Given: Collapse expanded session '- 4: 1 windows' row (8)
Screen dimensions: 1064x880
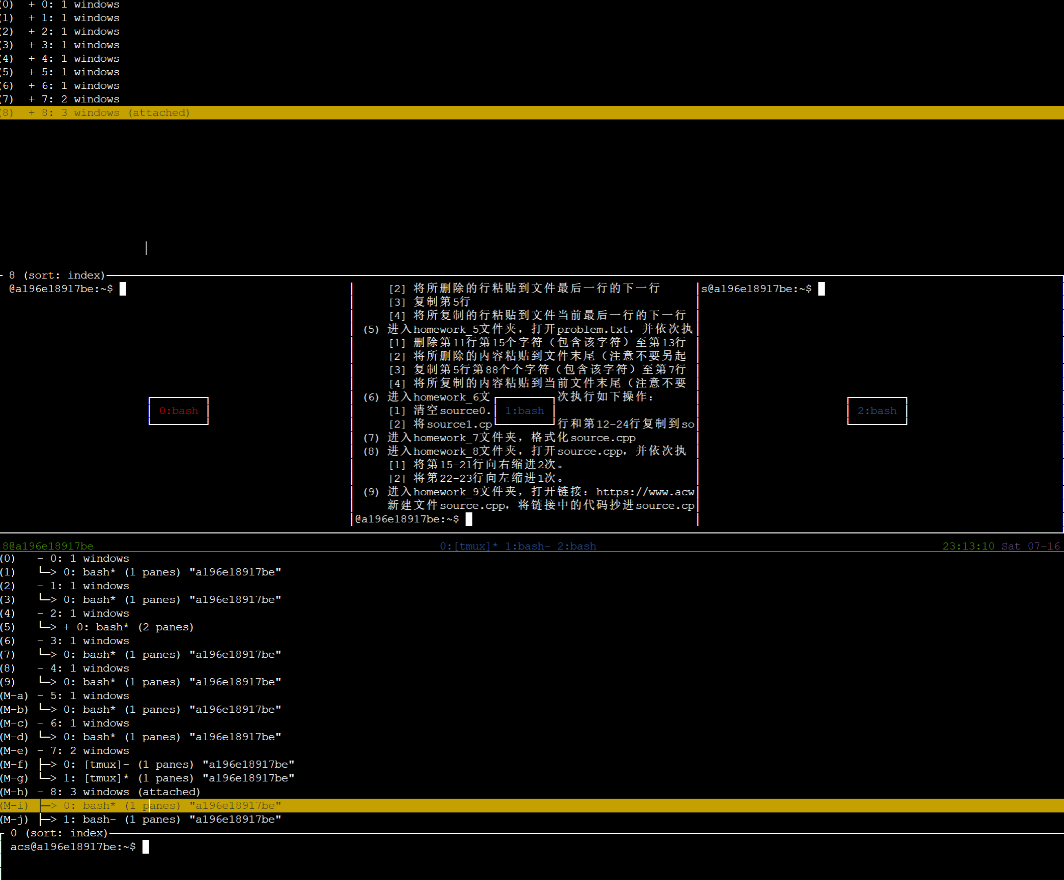Looking at the screenshot, I should pyautogui.click(x=41, y=668).
